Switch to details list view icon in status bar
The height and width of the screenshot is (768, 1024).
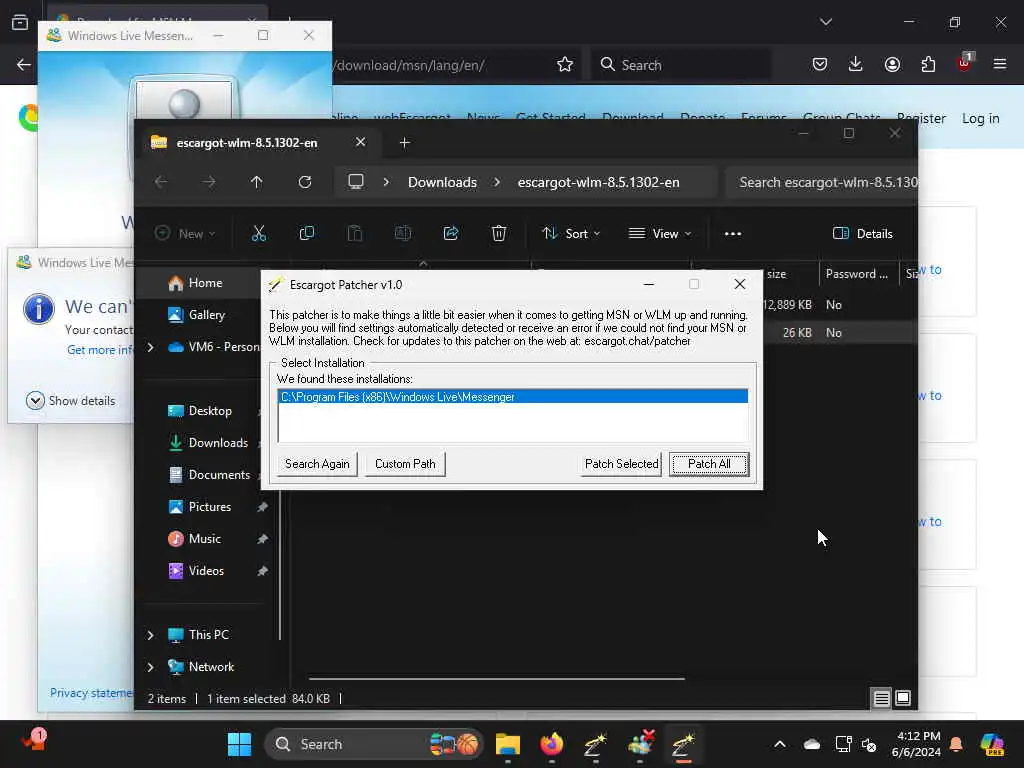(x=881, y=698)
